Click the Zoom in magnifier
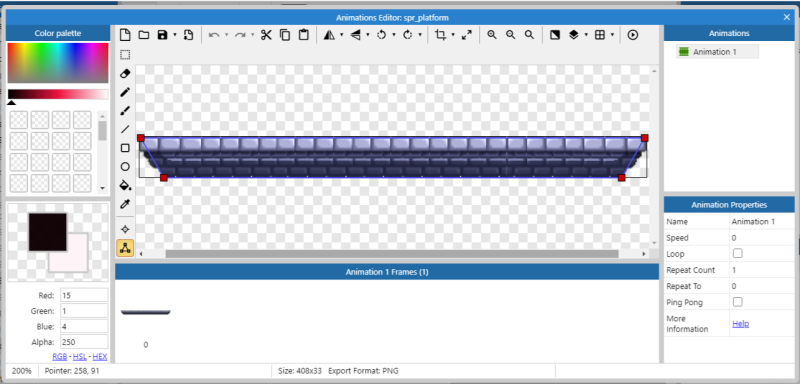800x384 pixels. point(492,35)
